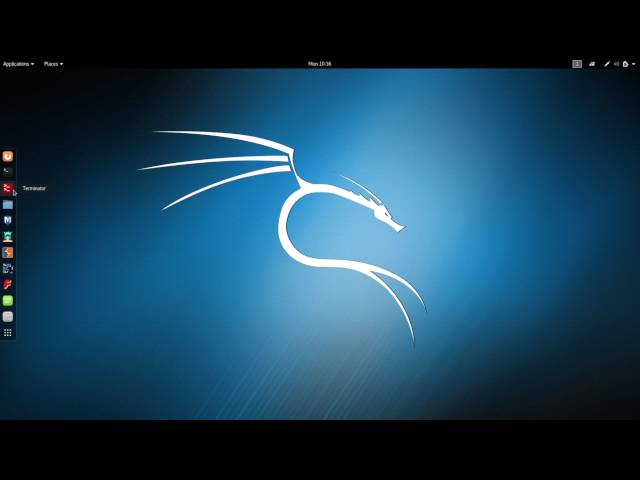Open the Files folder icon in the dock
Image resolution: width=640 pixels, height=480 pixels.
pyautogui.click(x=8, y=204)
